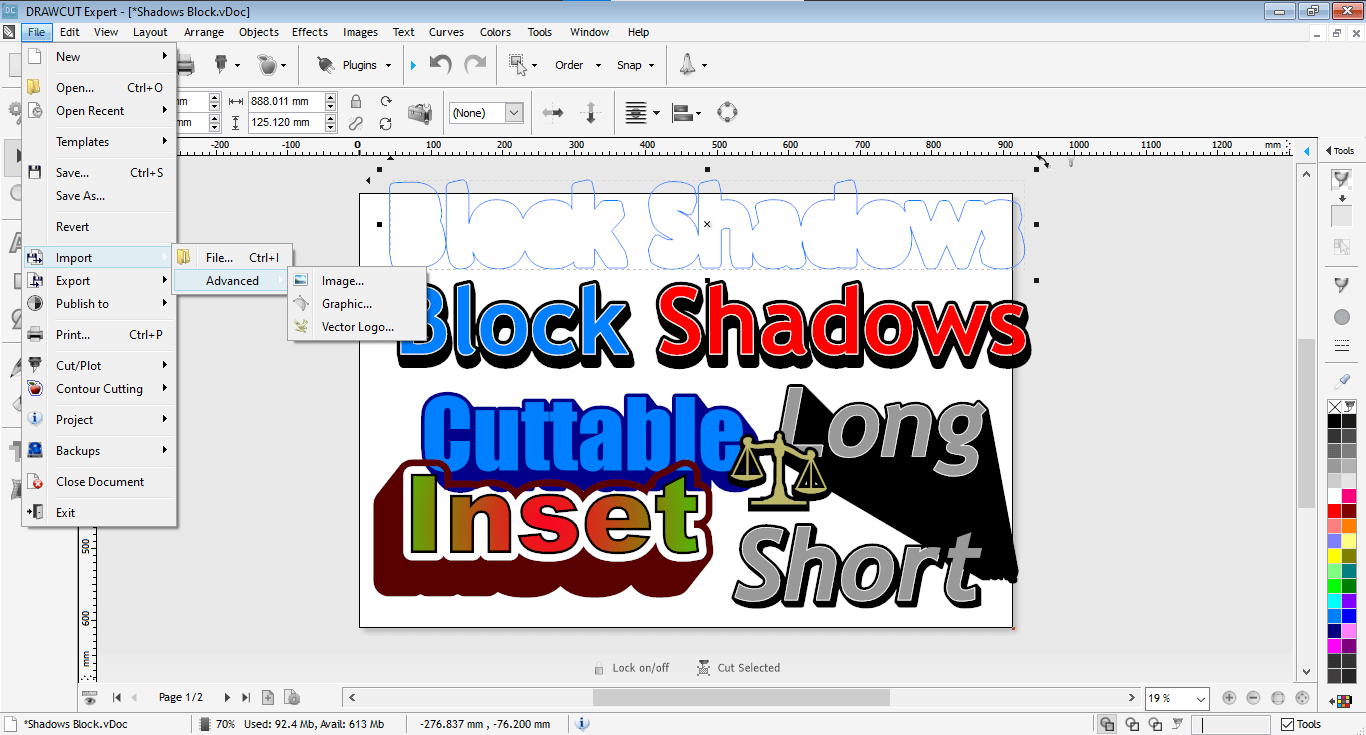Expand the Contour Cutting submenu
Viewport: 1366px width, 735px height.
click(99, 389)
